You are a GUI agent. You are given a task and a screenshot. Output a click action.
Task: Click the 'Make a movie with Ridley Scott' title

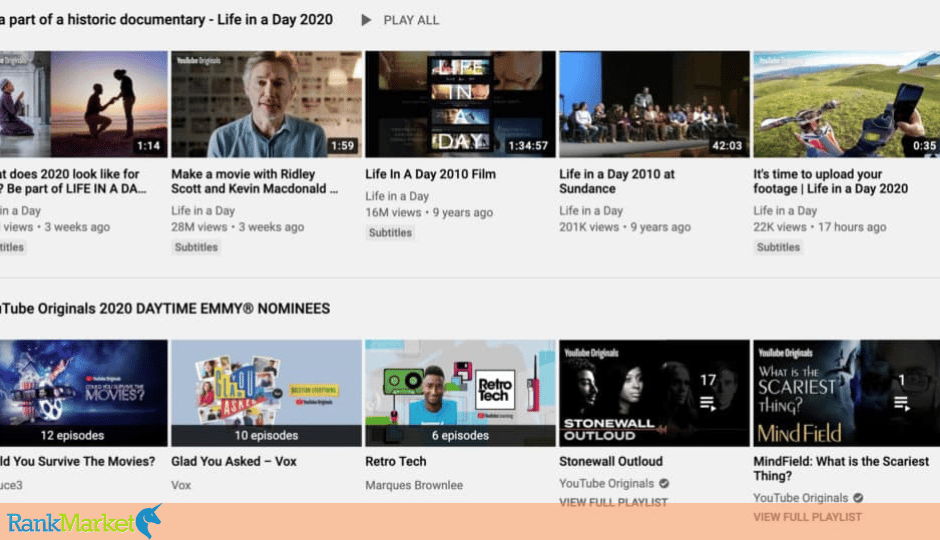(255, 181)
